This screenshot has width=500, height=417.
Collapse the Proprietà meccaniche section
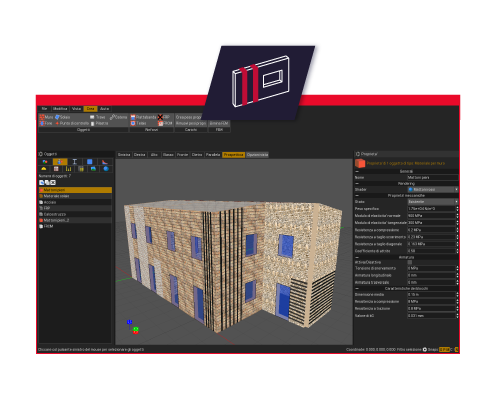357,195
